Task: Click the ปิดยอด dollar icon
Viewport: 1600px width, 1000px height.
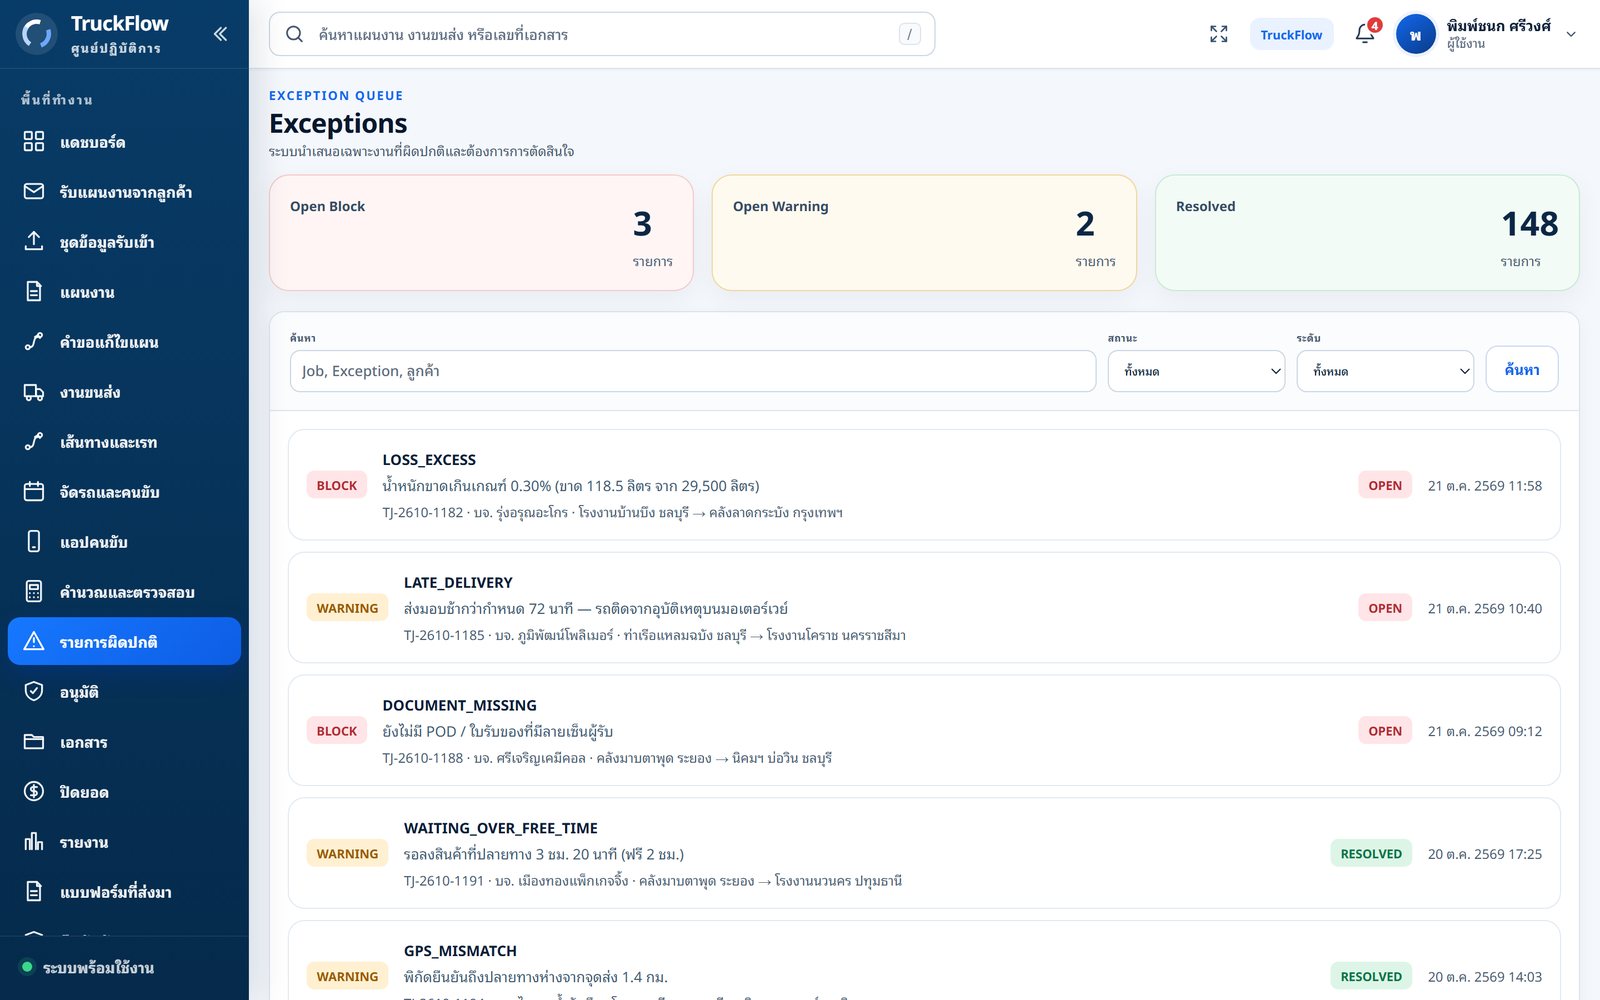Action: (34, 792)
